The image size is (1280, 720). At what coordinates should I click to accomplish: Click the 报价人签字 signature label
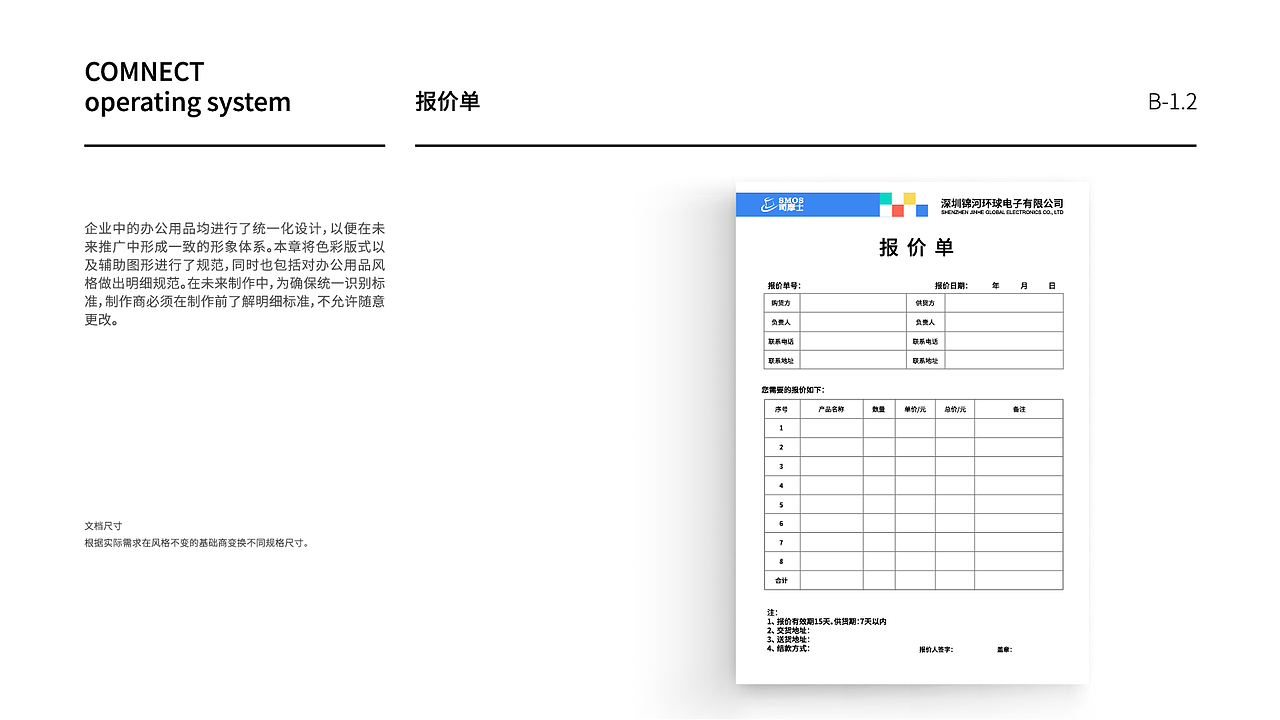click(937, 649)
